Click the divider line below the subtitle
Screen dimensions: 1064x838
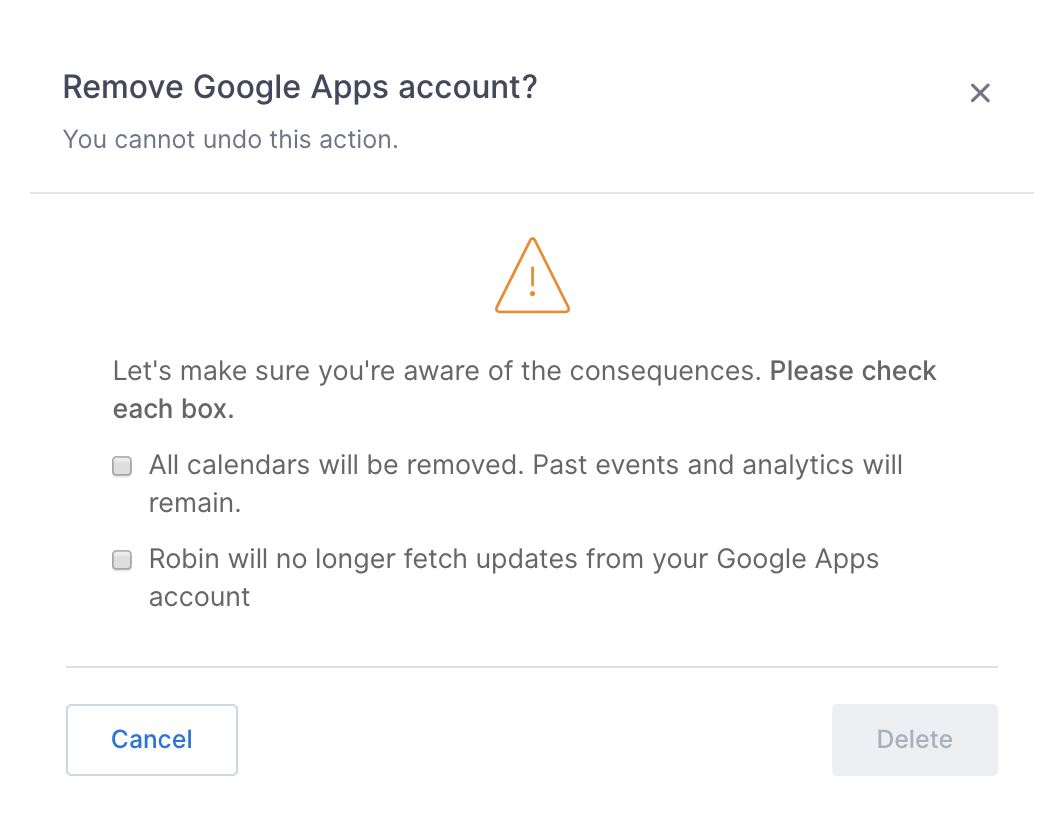pyautogui.click(x=532, y=193)
